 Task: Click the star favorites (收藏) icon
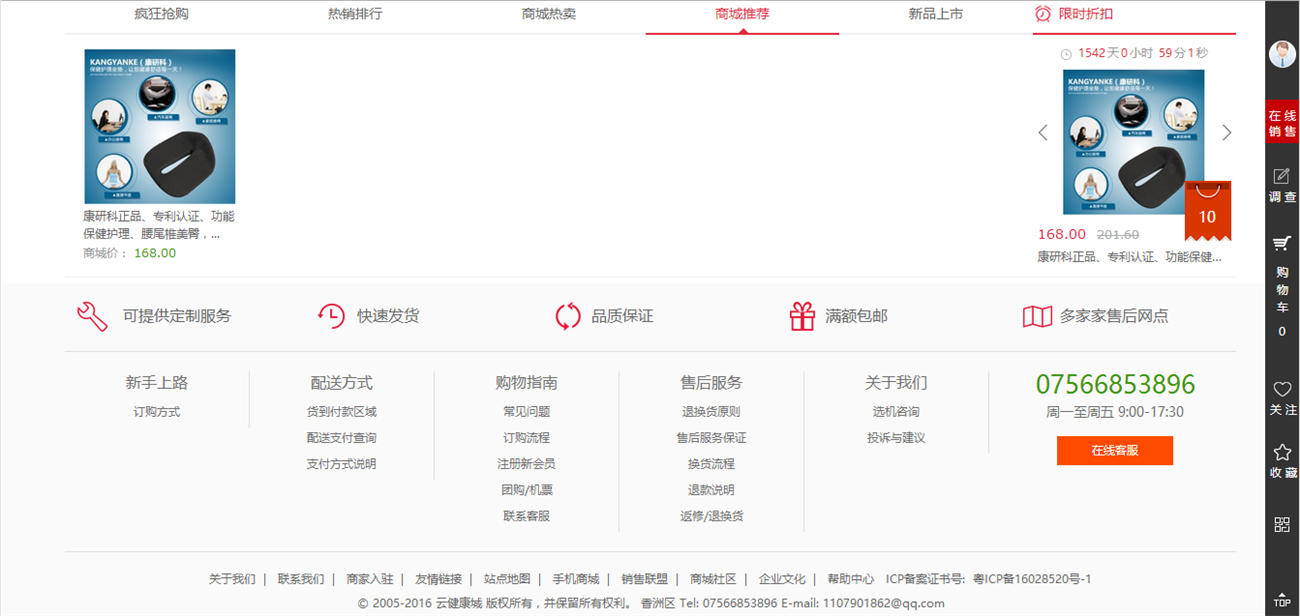pyautogui.click(x=1282, y=453)
